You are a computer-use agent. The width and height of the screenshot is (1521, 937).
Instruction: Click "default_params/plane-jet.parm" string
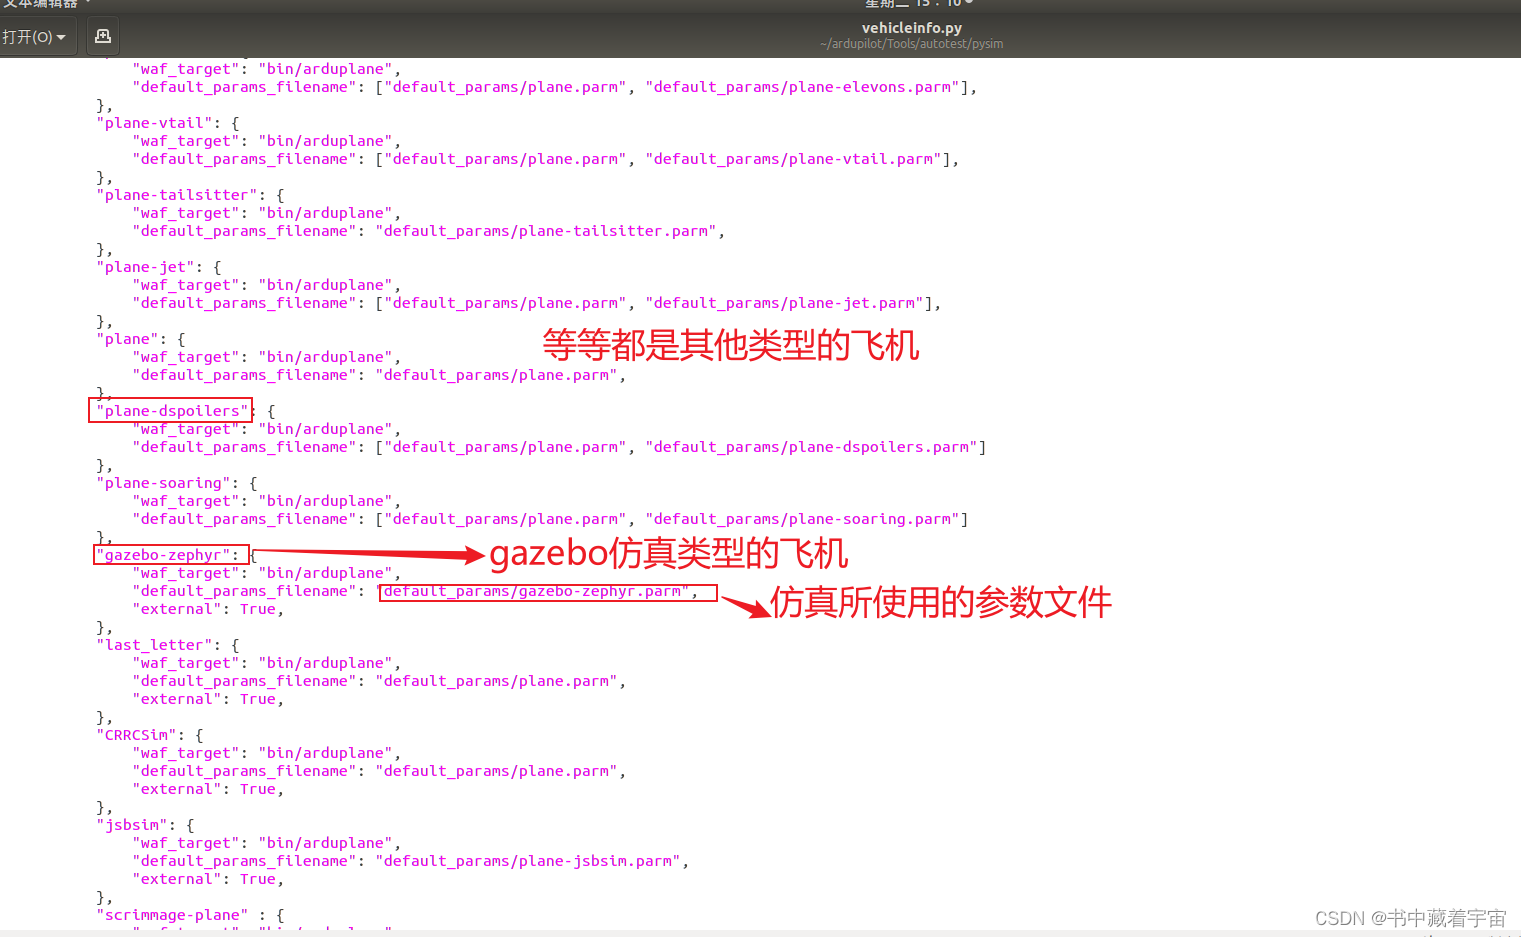click(785, 303)
